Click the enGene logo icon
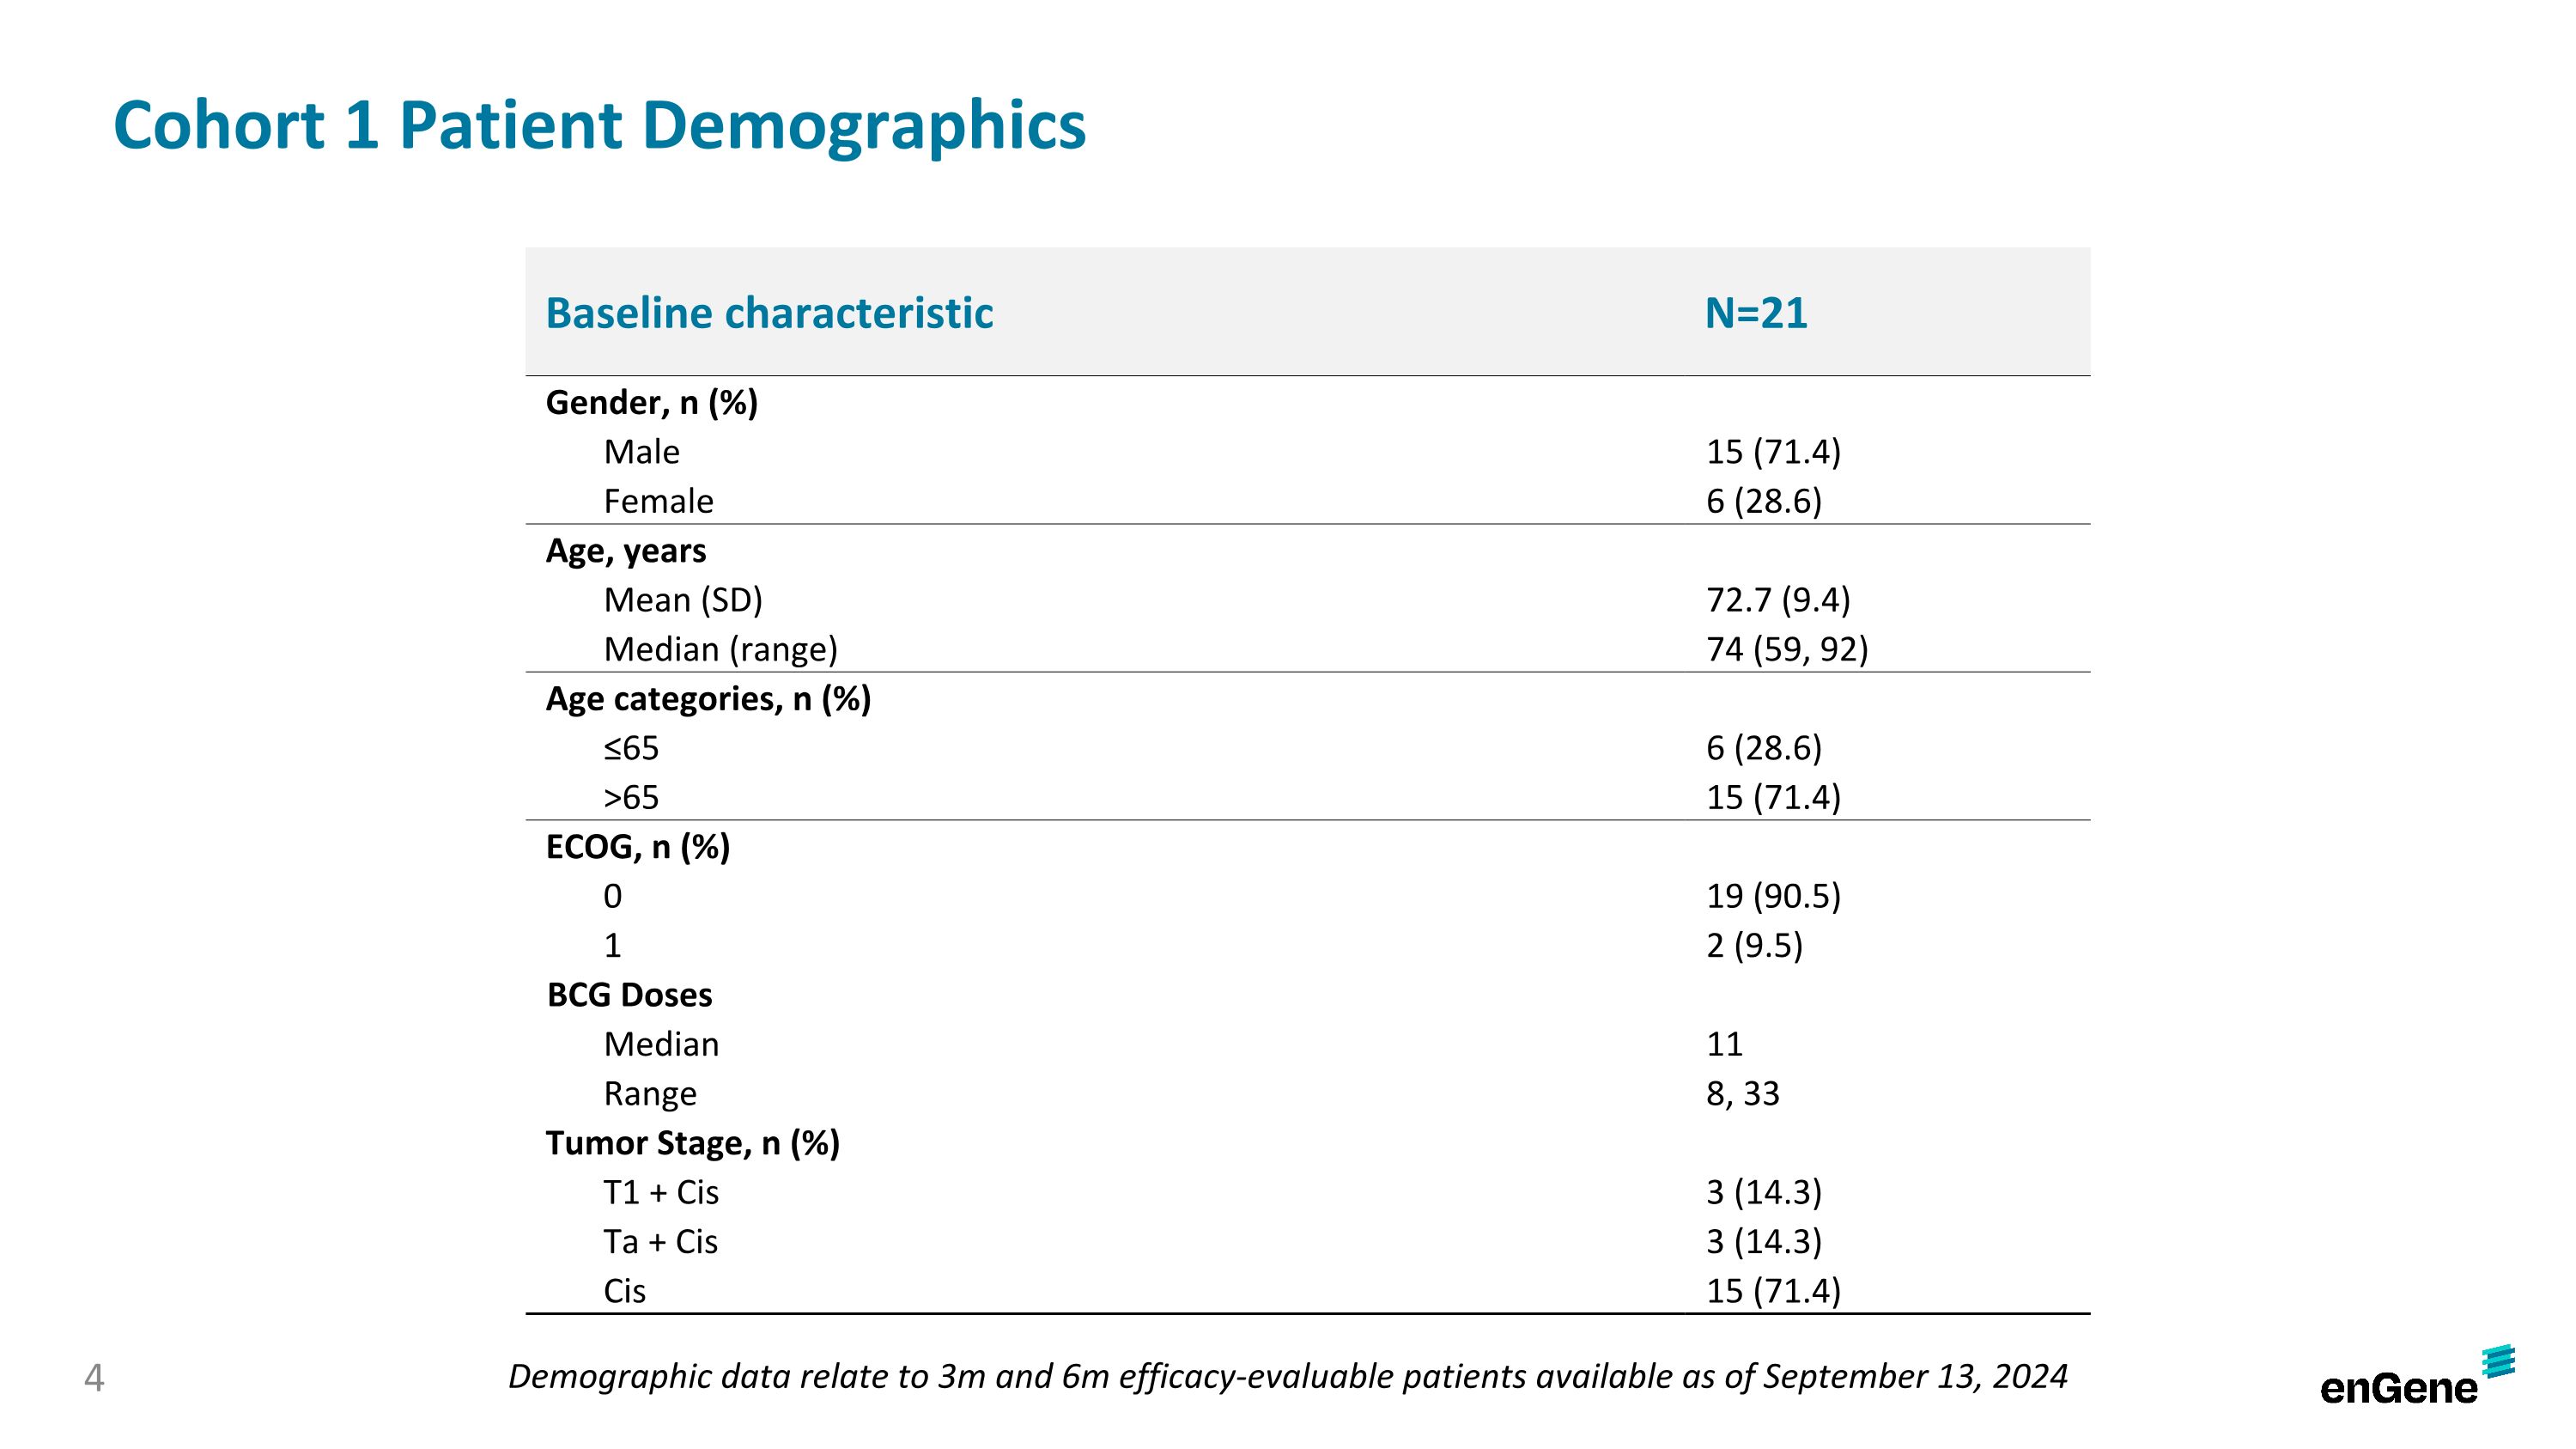2576x1449 pixels. point(2497,1362)
